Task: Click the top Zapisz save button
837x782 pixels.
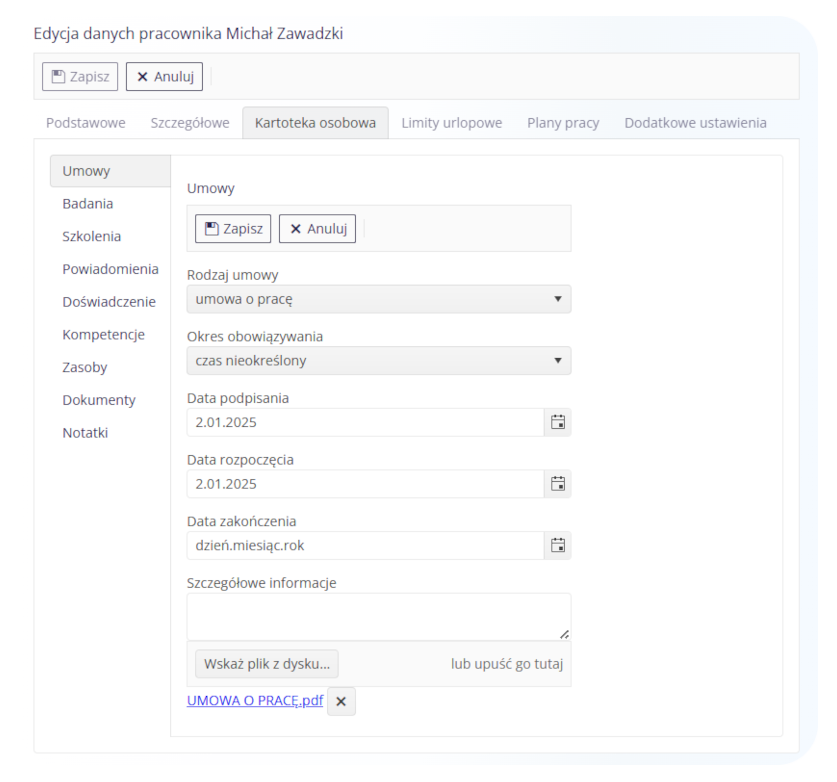Action: (x=80, y=76)
